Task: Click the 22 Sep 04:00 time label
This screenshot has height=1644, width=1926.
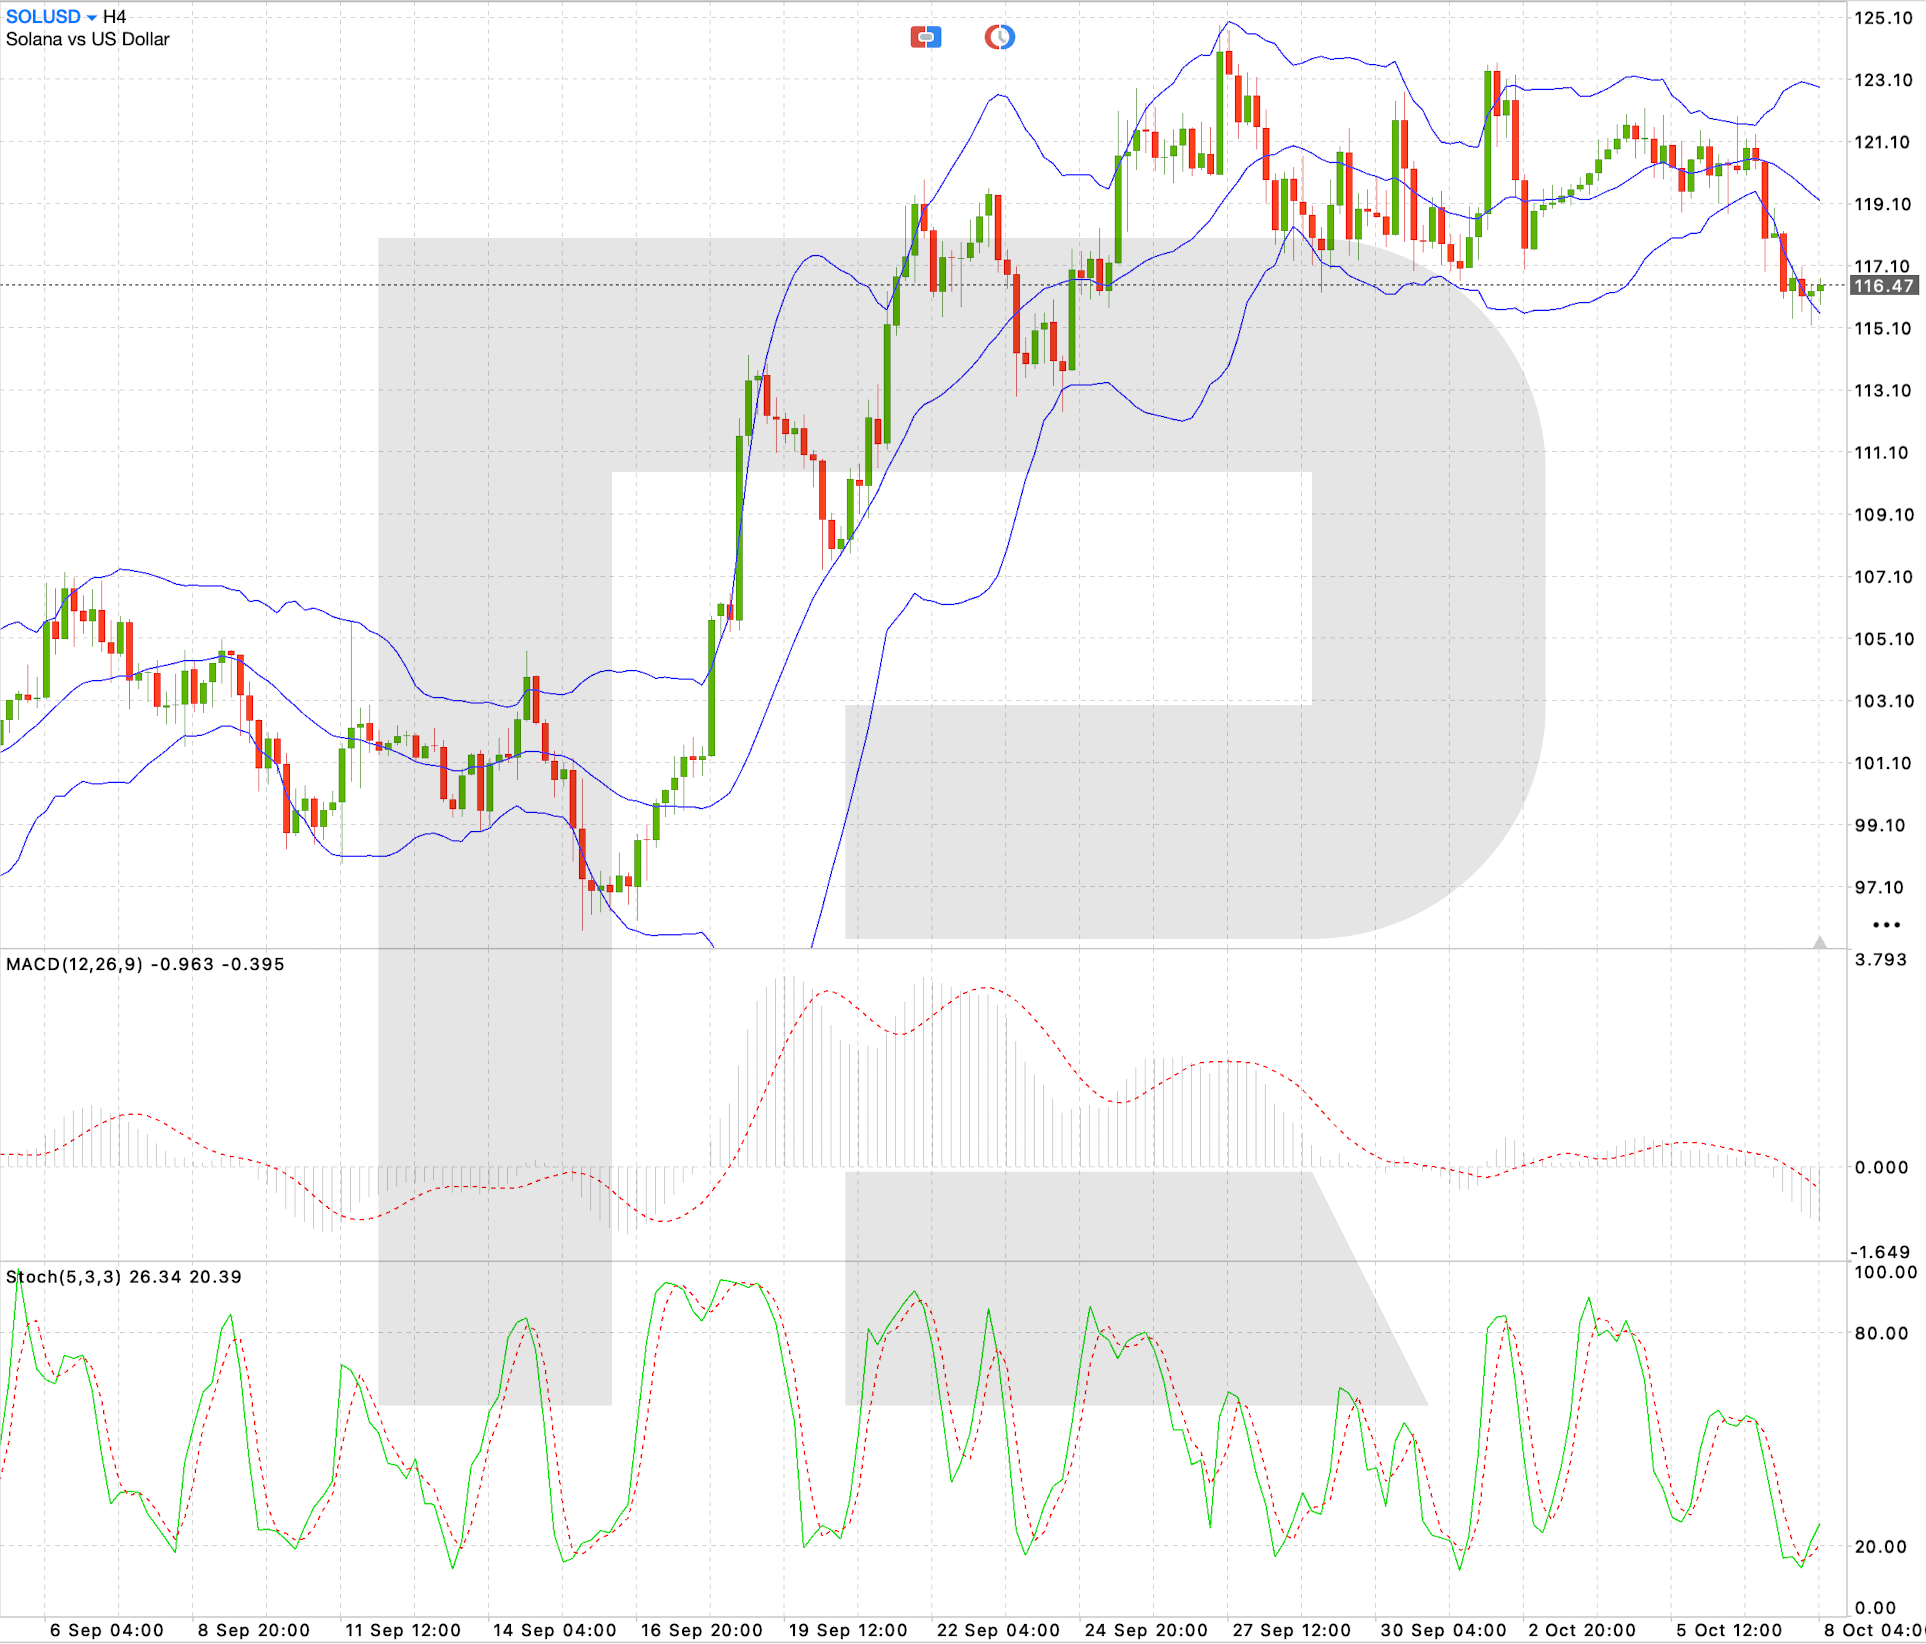Action: [998, 1630]
